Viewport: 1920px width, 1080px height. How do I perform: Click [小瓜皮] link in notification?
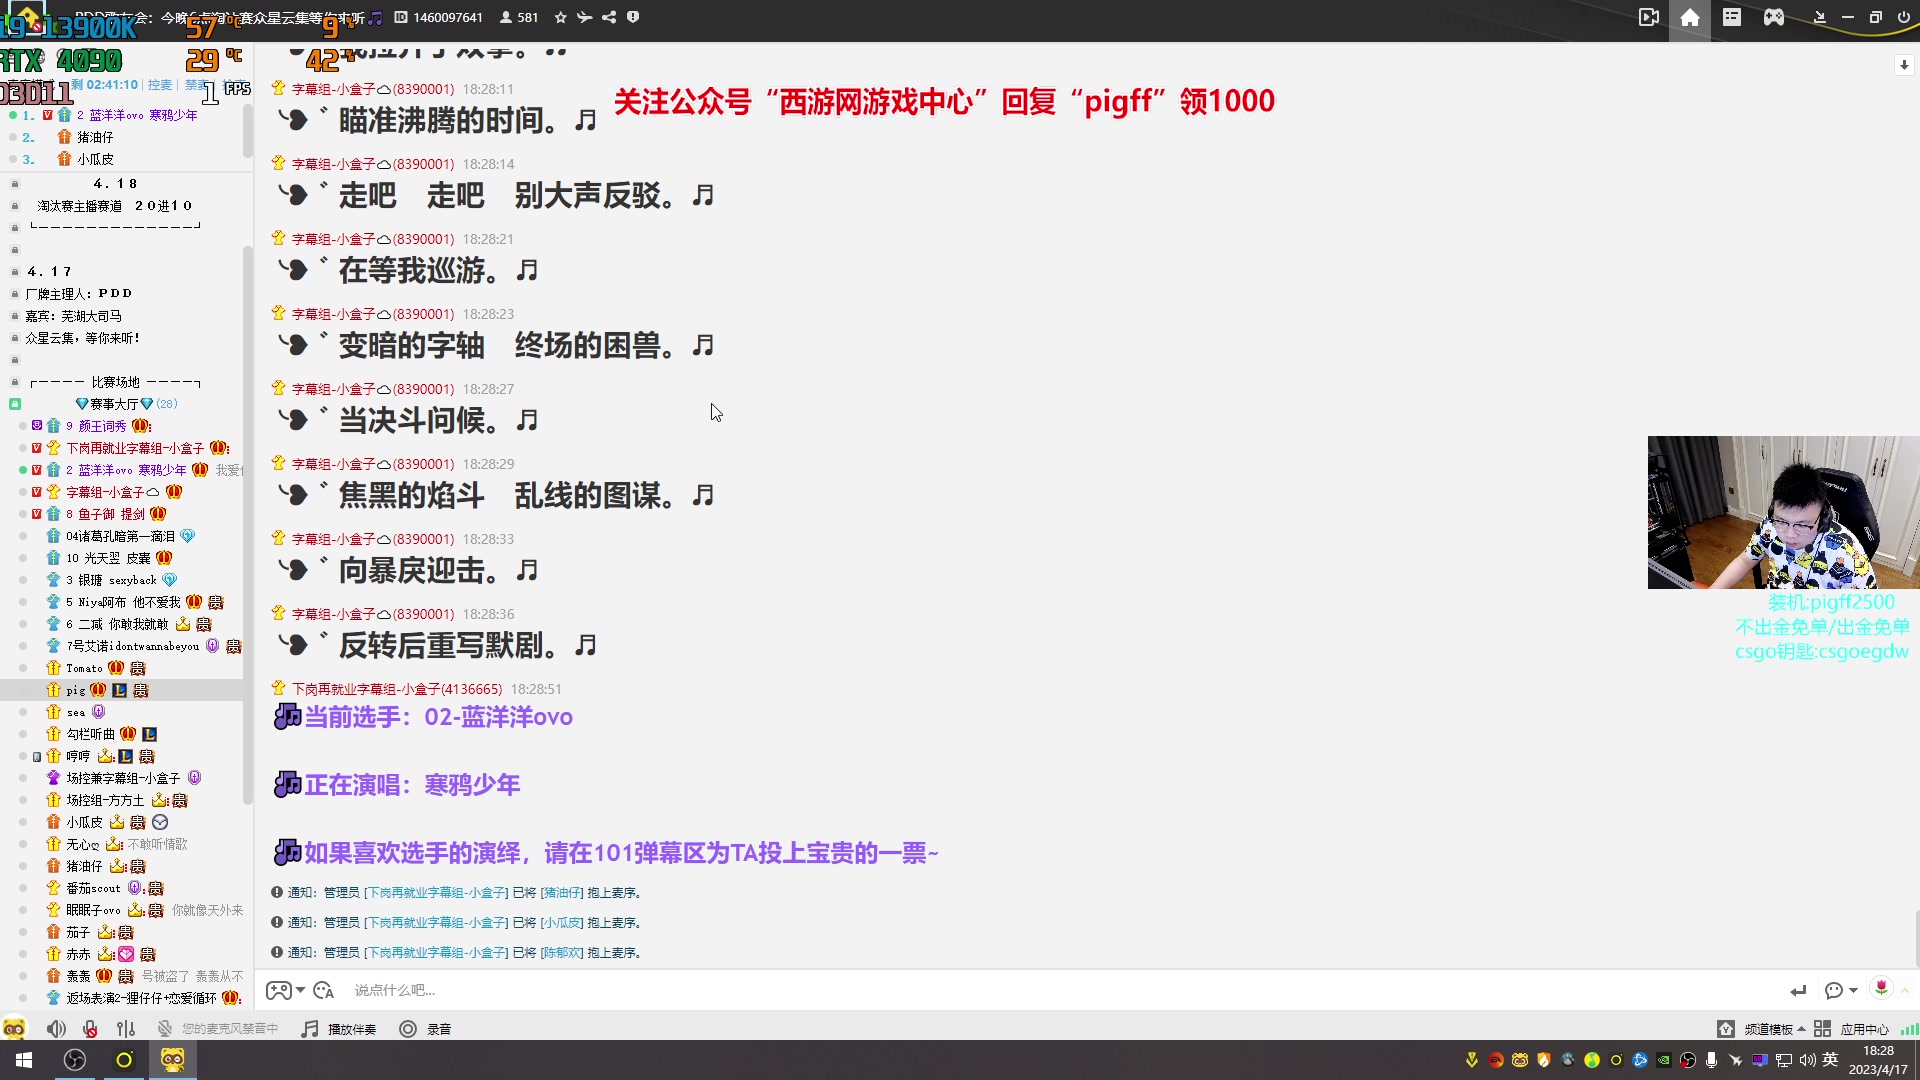562,923
